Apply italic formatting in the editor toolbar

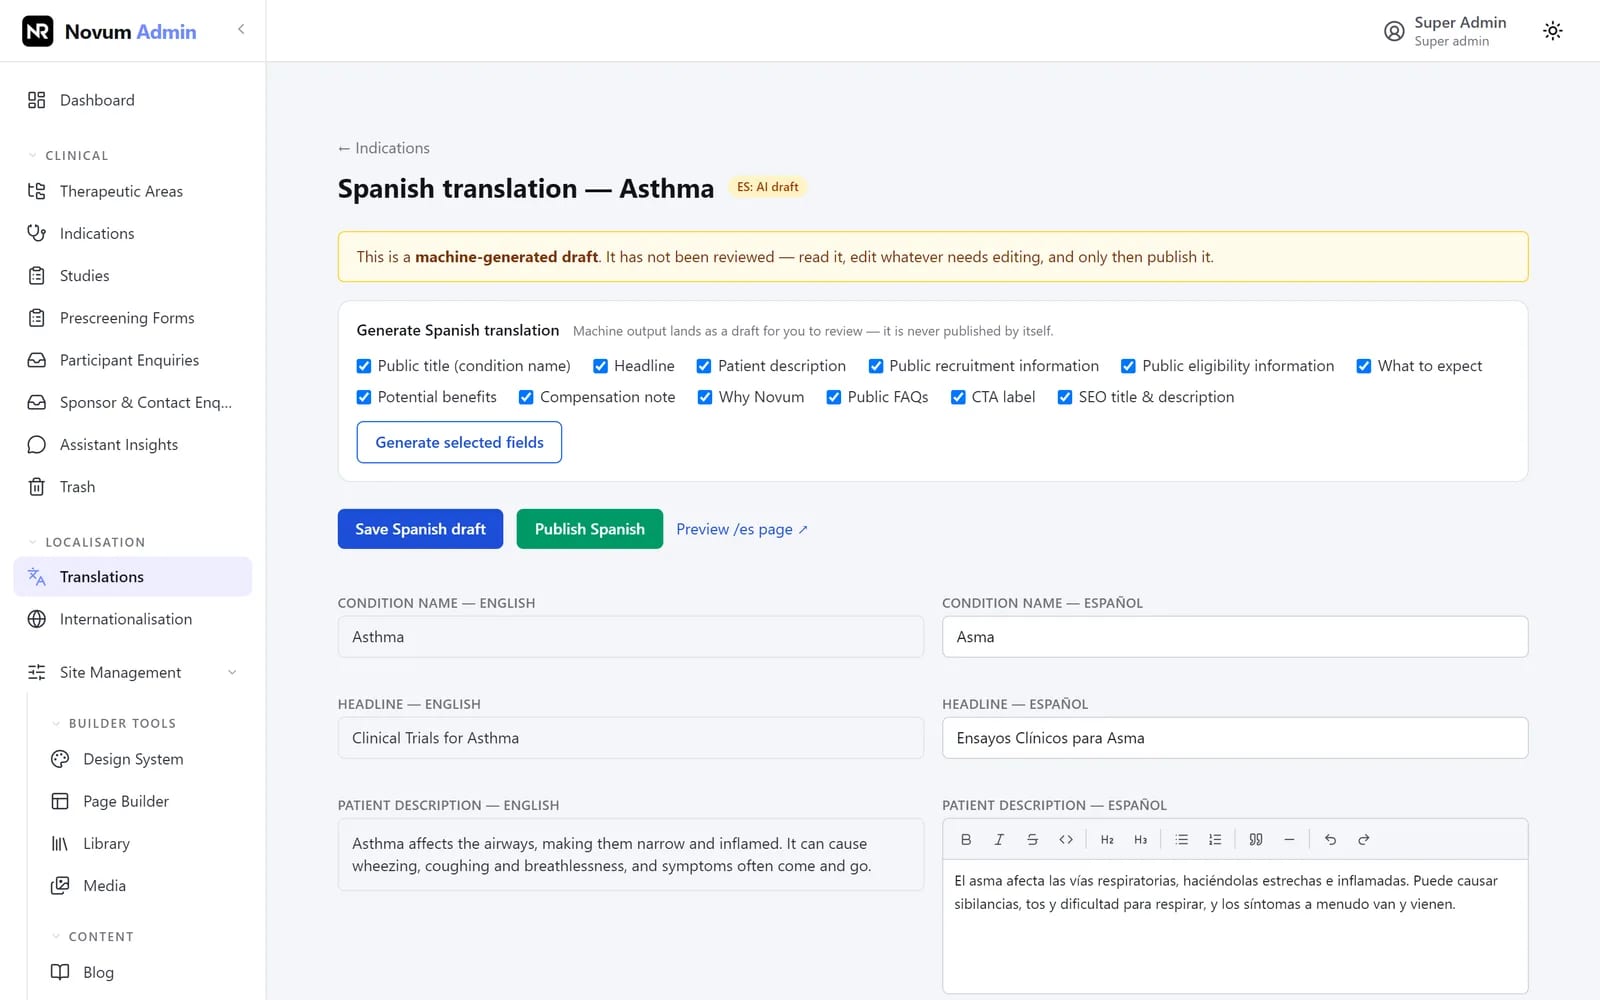(999, 840)
